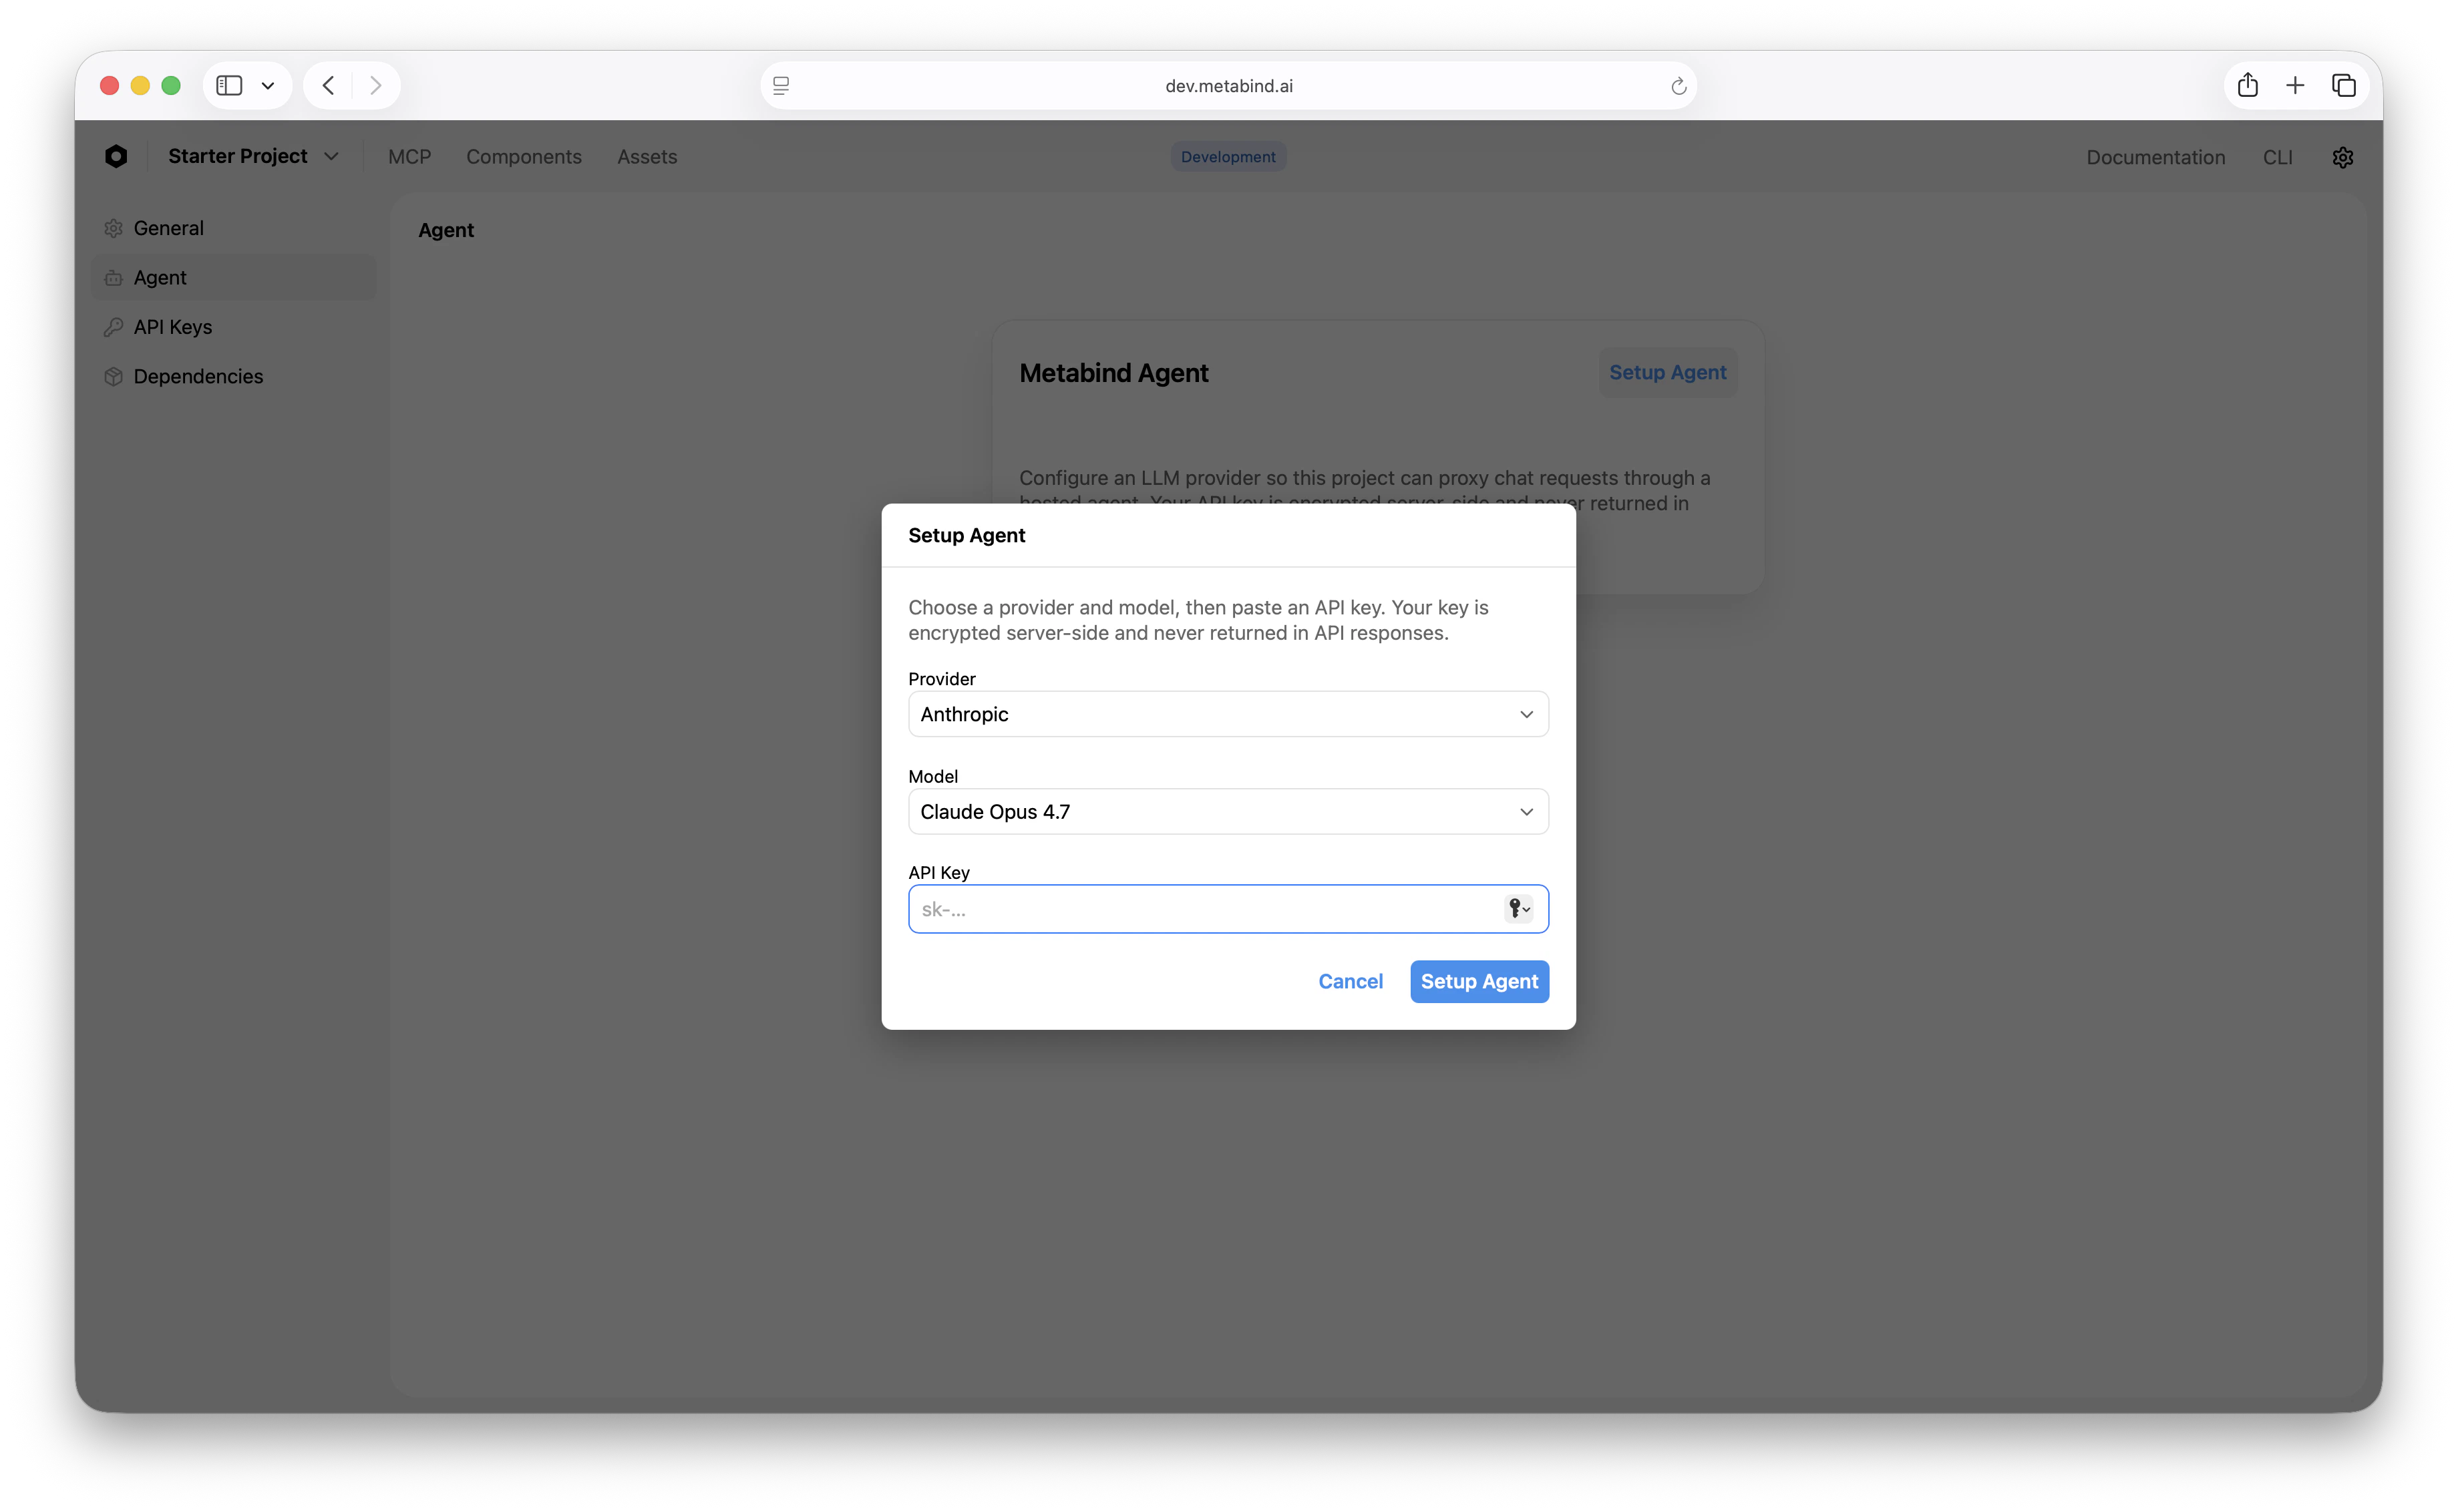
Task: Open the MCP tab
Action: coord(409,157)
